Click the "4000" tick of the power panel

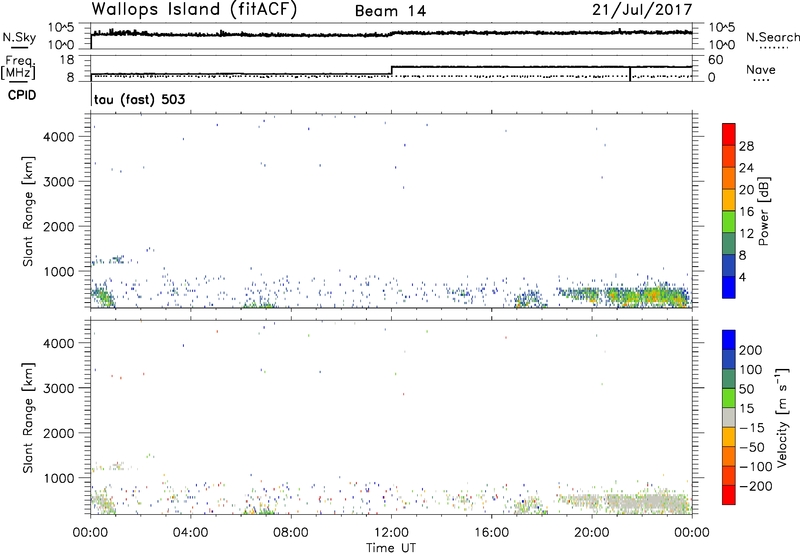click(x=59, y=137)
